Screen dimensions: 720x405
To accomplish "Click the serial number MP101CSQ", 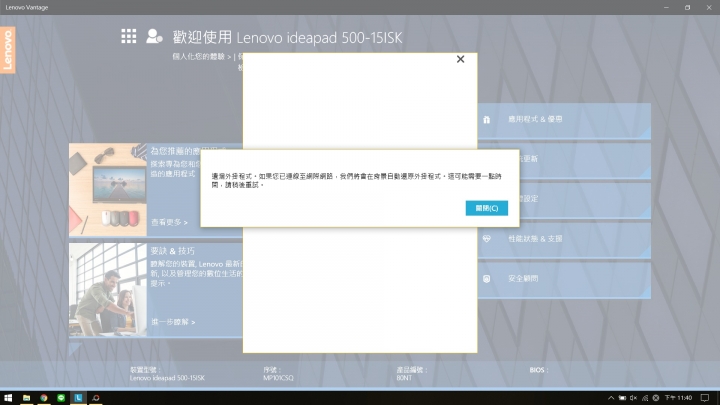I will 278,378.
